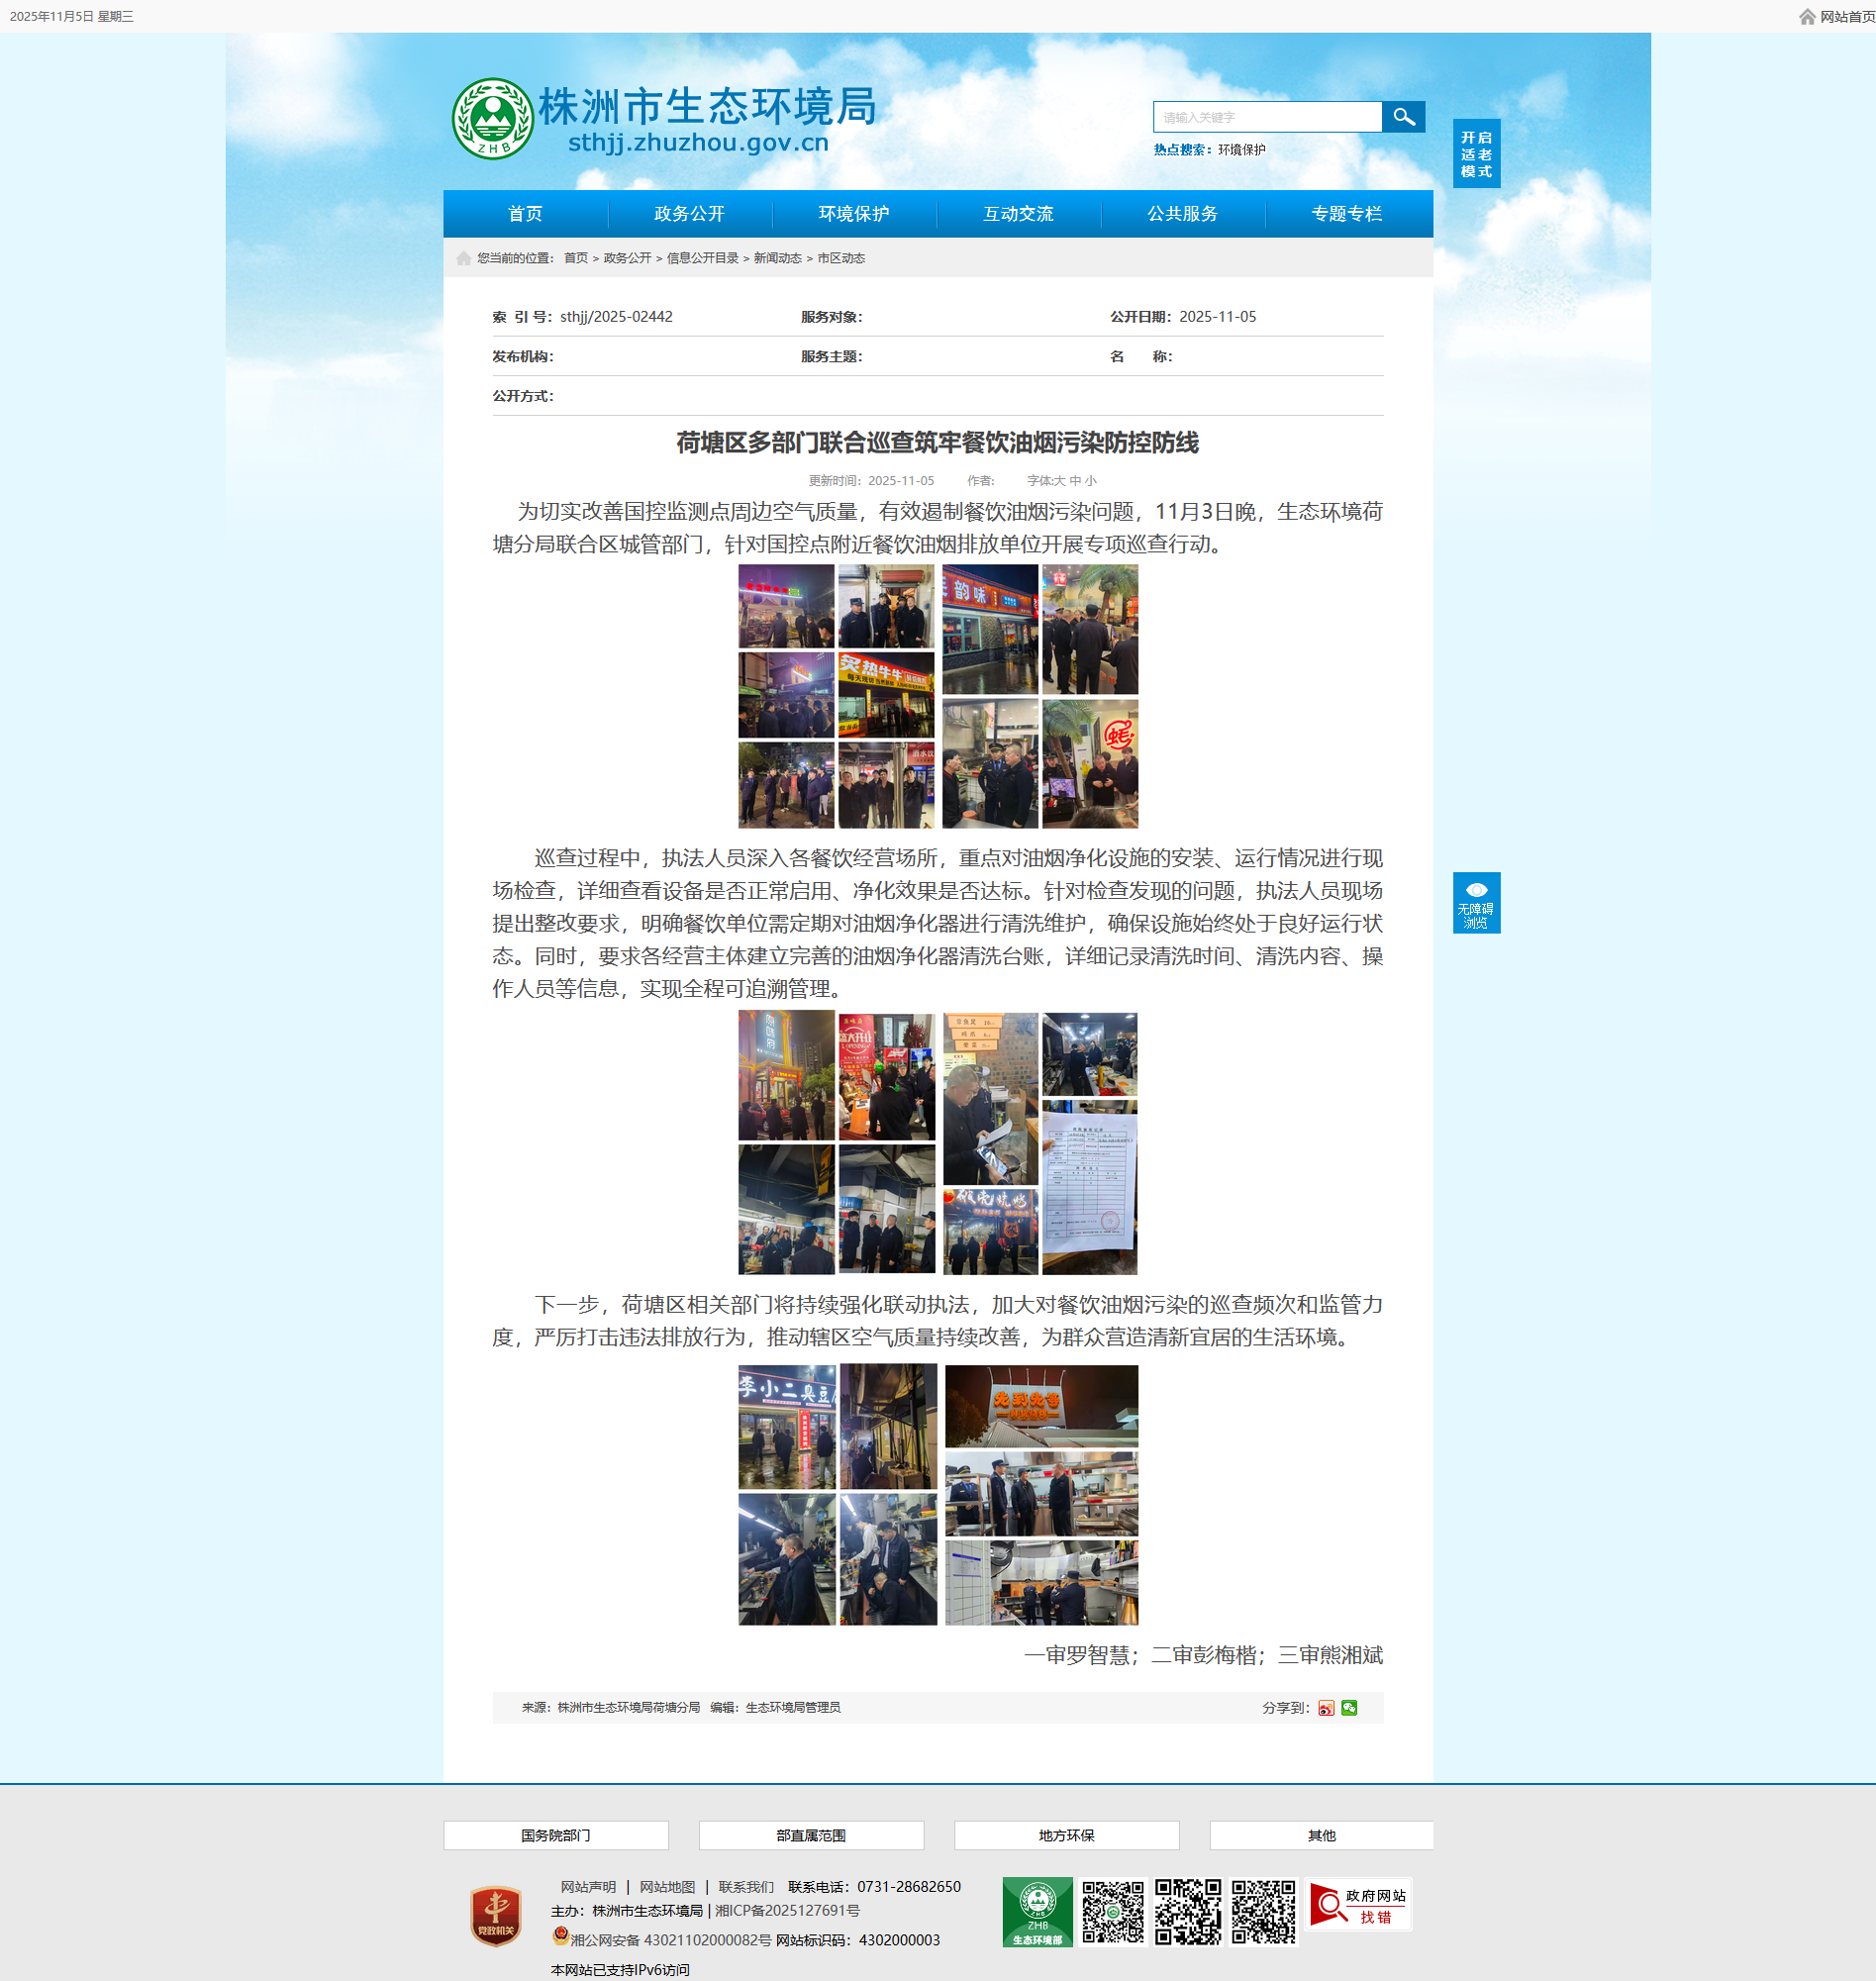
Task: Open the 政府网站找错 error report icon
Action: tap(1358, 1905)
